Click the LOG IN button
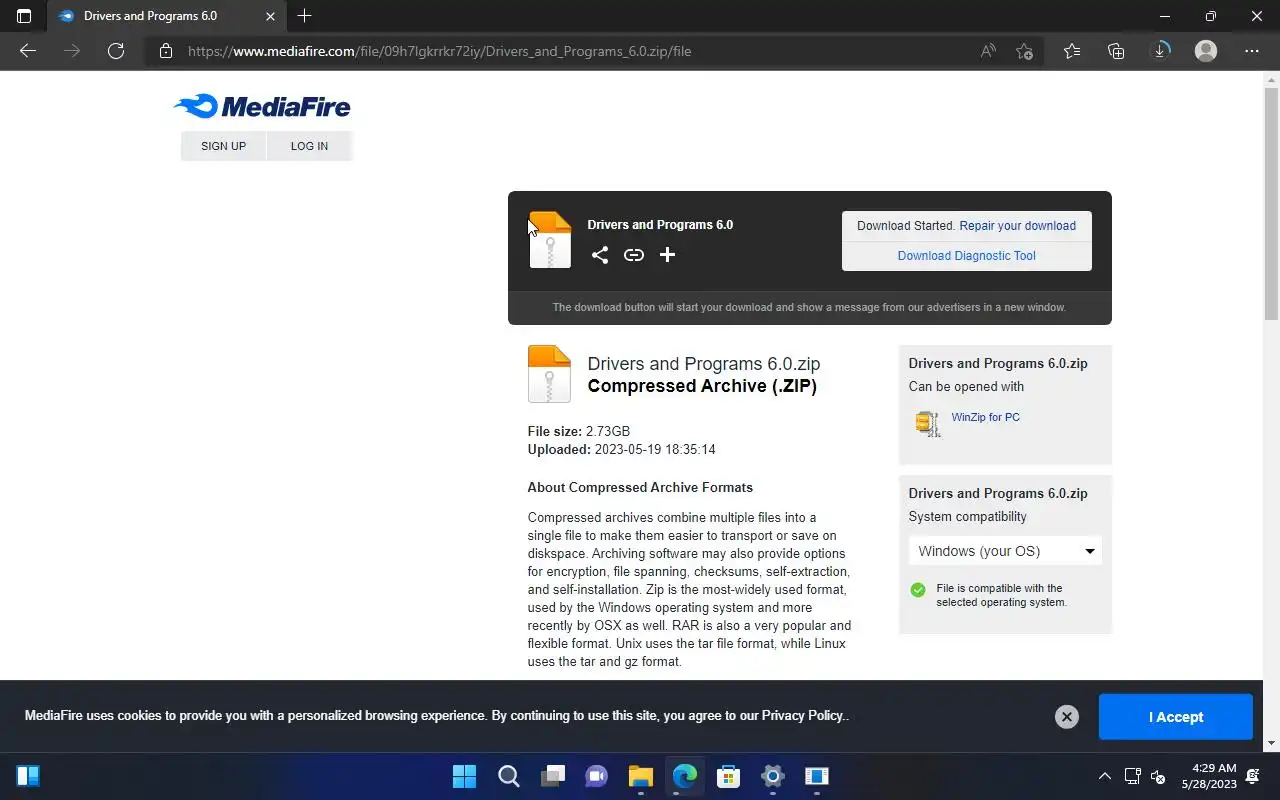Image resolution: width=1280 pixels, height=800 pixels. click(x=309, y=146)
